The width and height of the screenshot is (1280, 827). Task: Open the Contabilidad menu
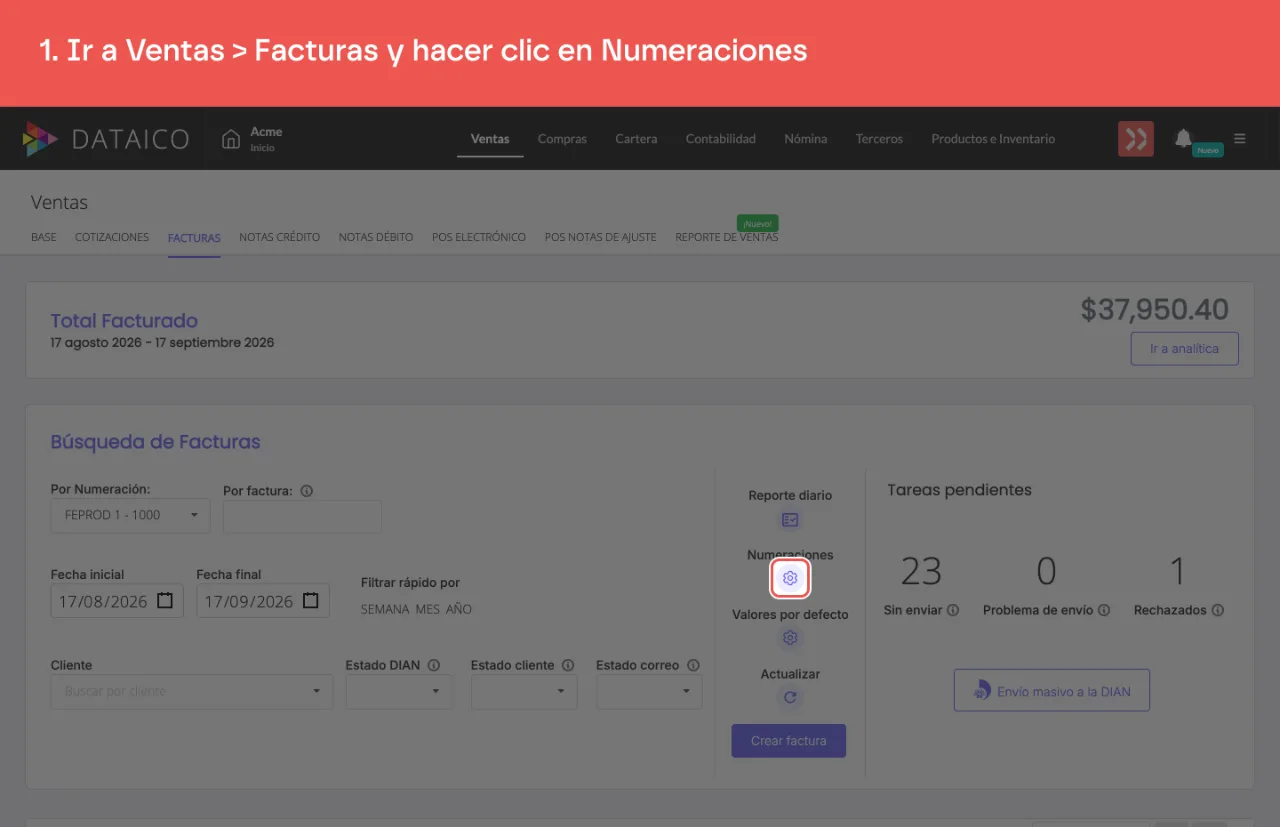[720, 139]
